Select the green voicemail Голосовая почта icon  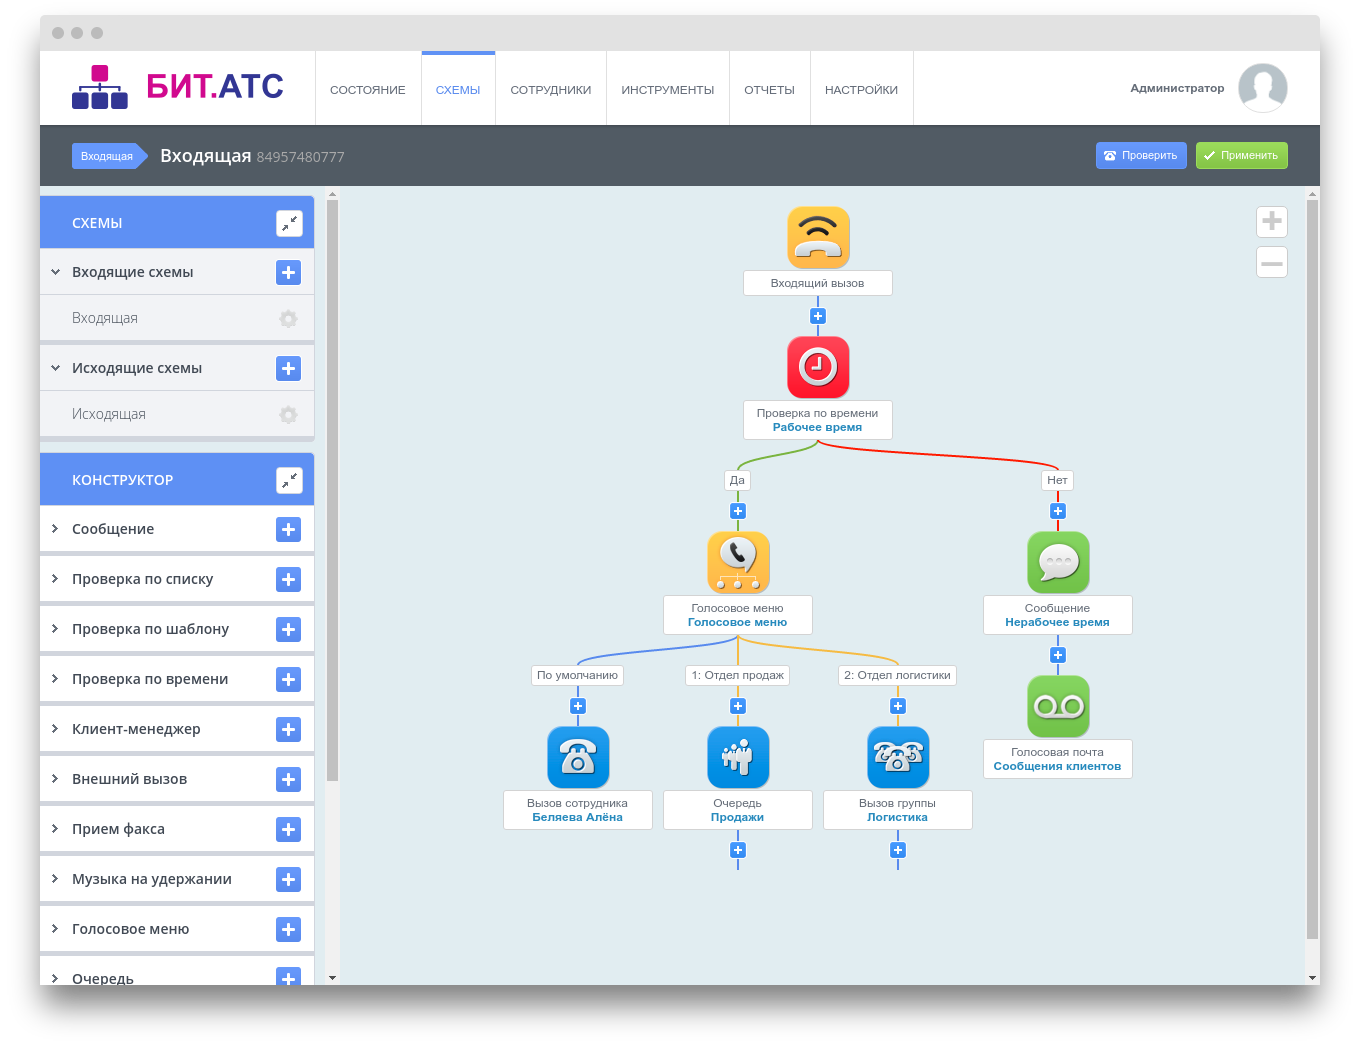(1058, 706)
